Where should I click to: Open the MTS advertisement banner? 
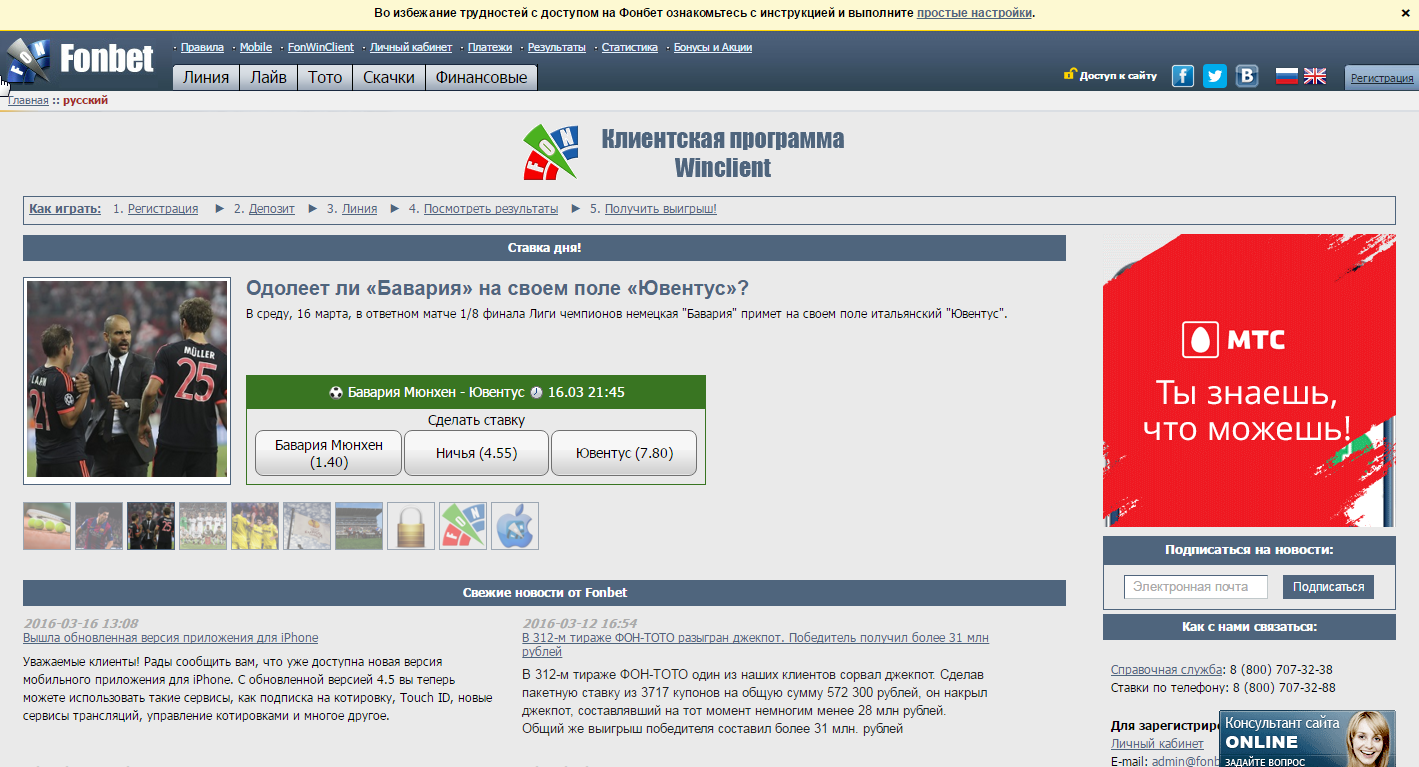coord(1249,380)
